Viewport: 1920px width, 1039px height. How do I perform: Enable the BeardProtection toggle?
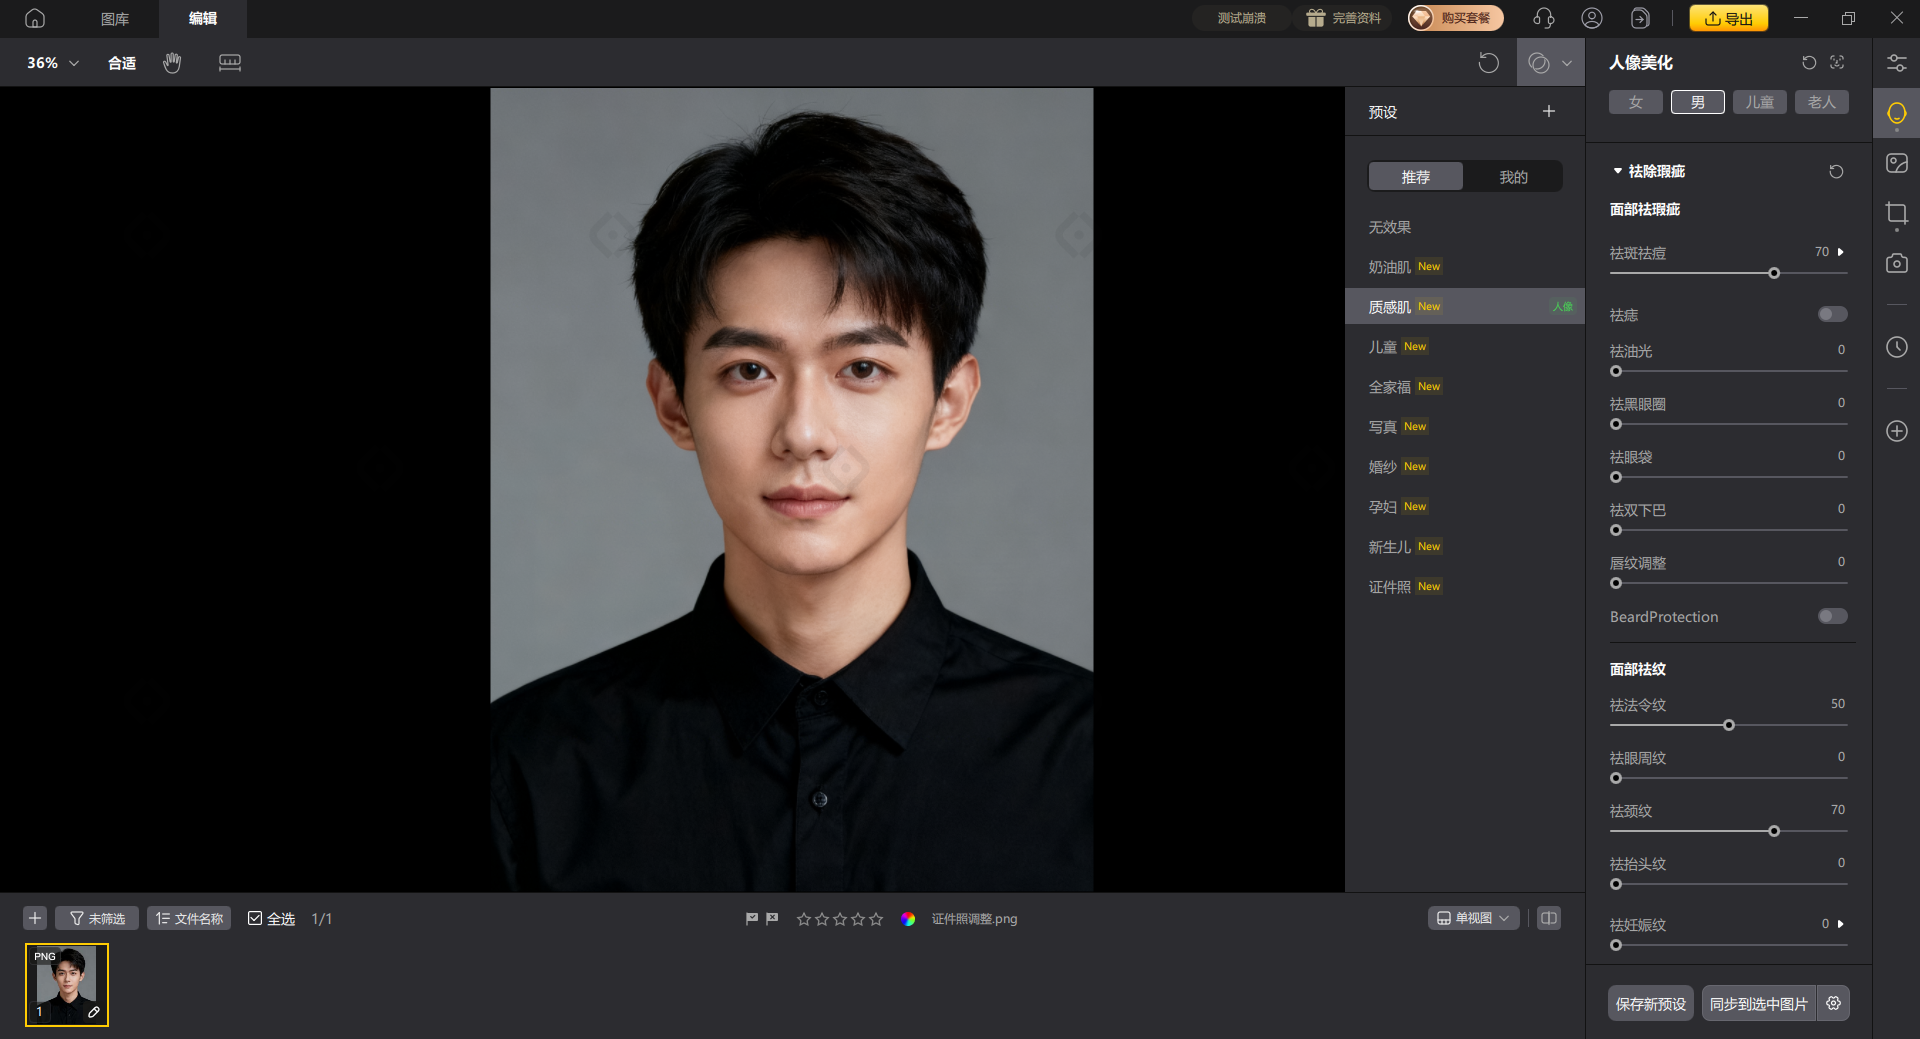pyautogui.click(x=1832, y=617)
